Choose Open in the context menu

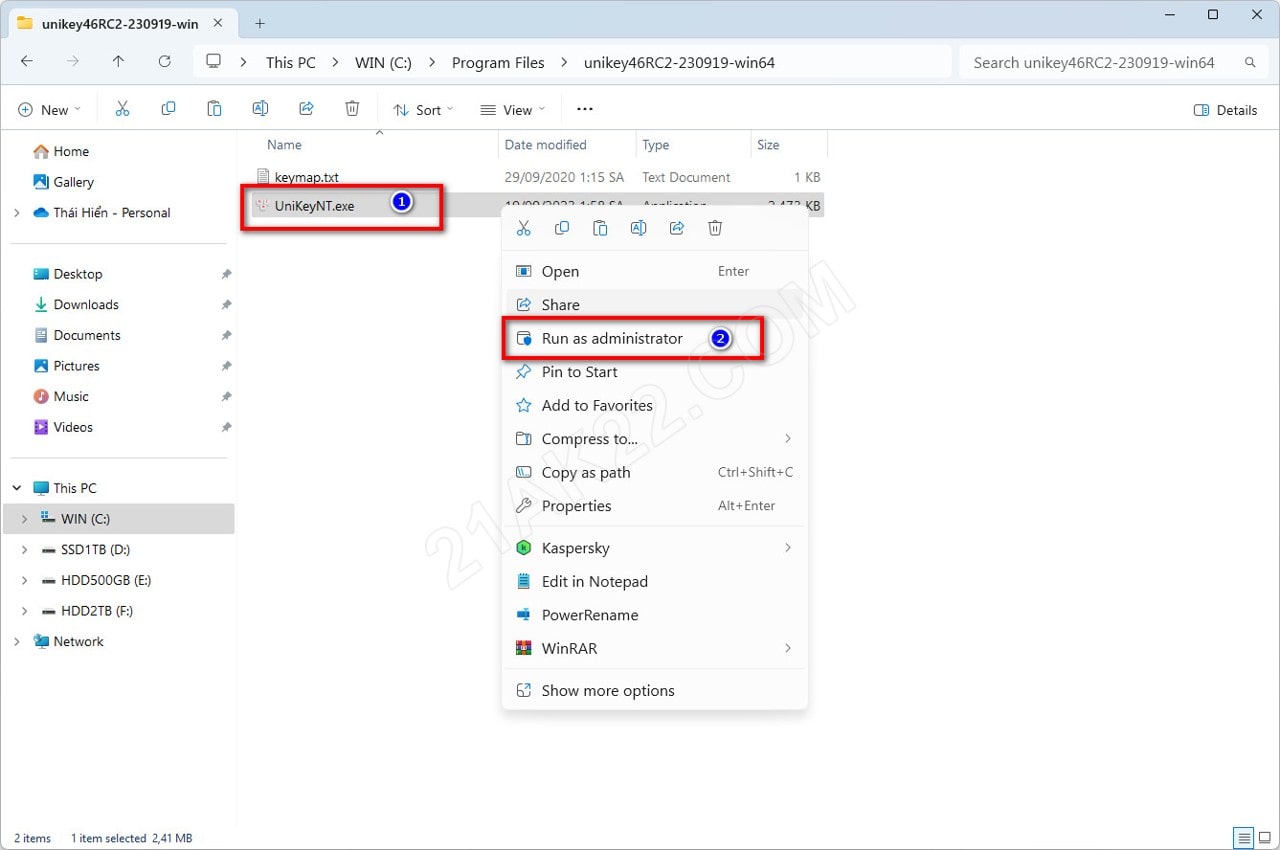click(x=654, y=271)
